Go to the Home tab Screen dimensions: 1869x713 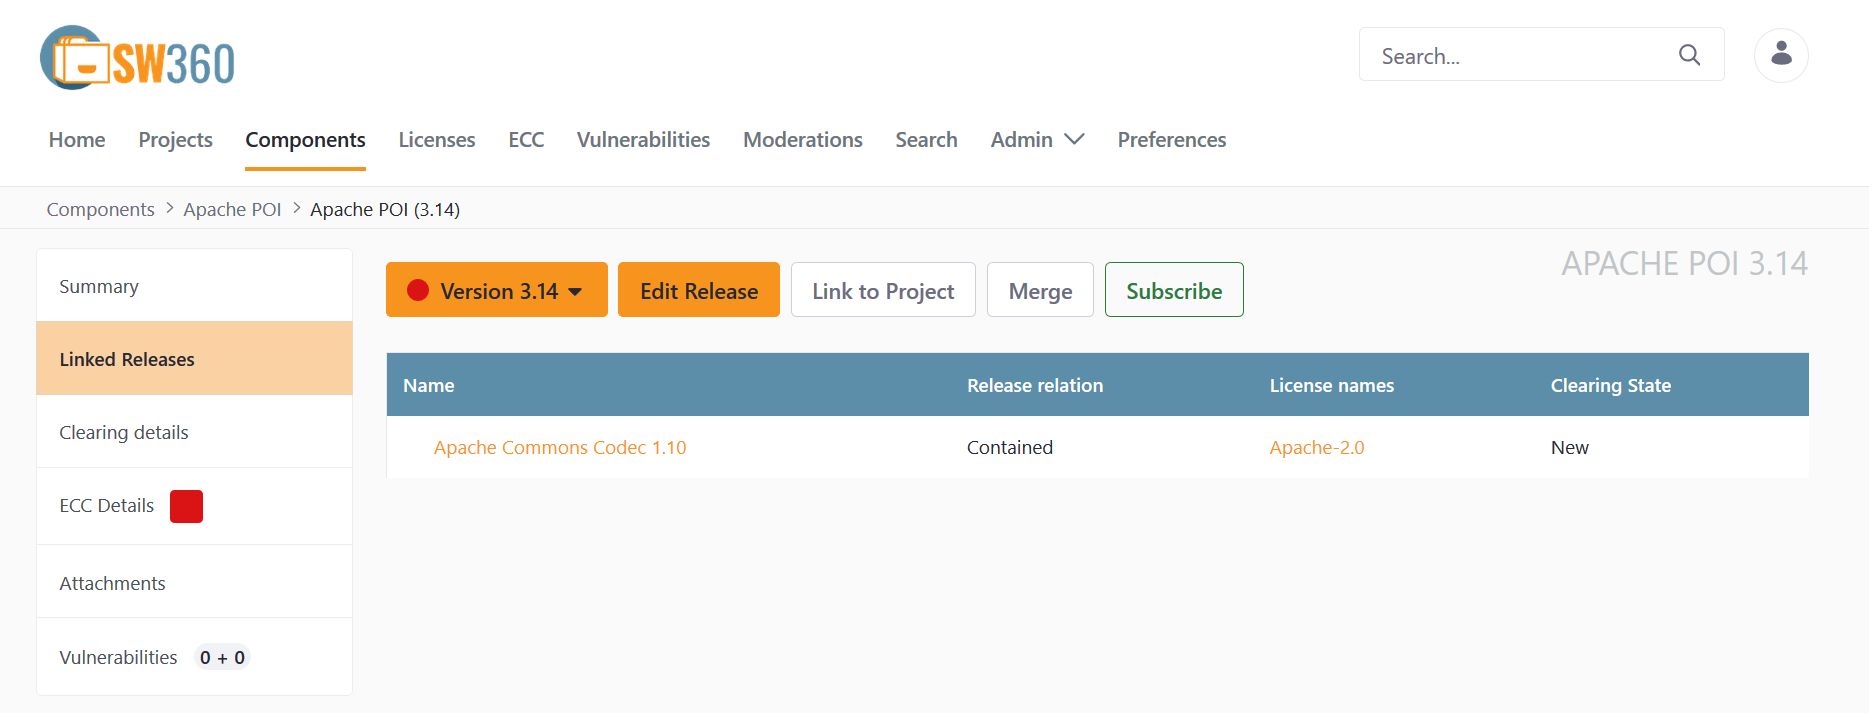[77, 139]
